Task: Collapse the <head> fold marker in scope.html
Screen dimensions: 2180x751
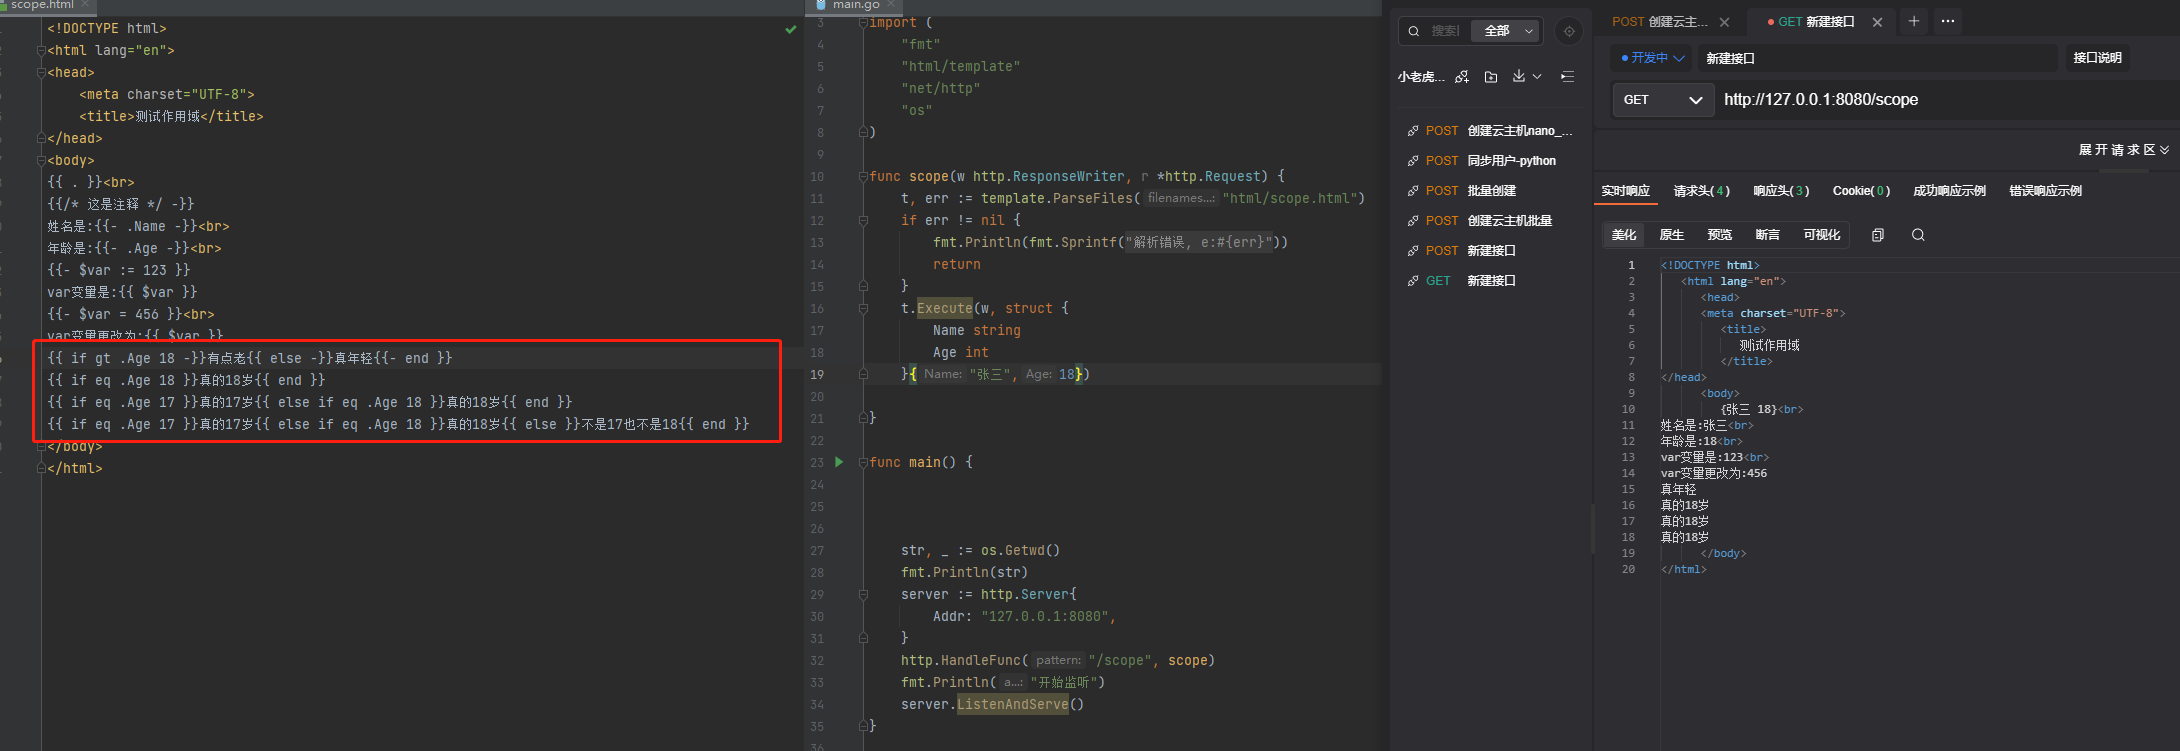Action: coord(41,72)
